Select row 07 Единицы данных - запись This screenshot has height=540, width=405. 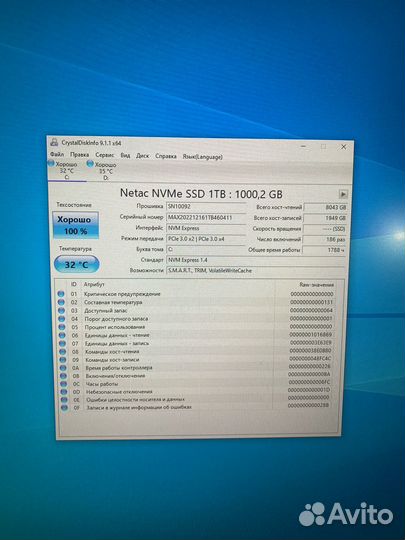(196, 343)
